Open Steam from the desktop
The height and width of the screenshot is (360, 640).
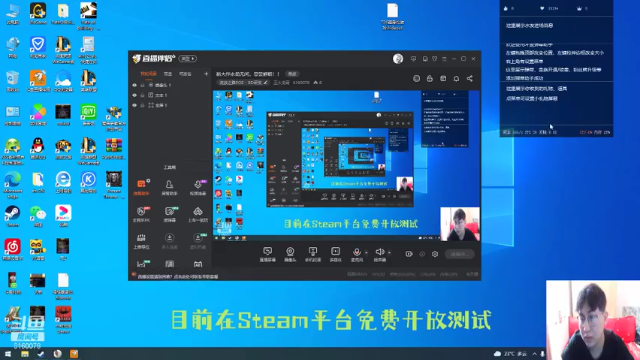pyautogui.click(x=12, y=216)
